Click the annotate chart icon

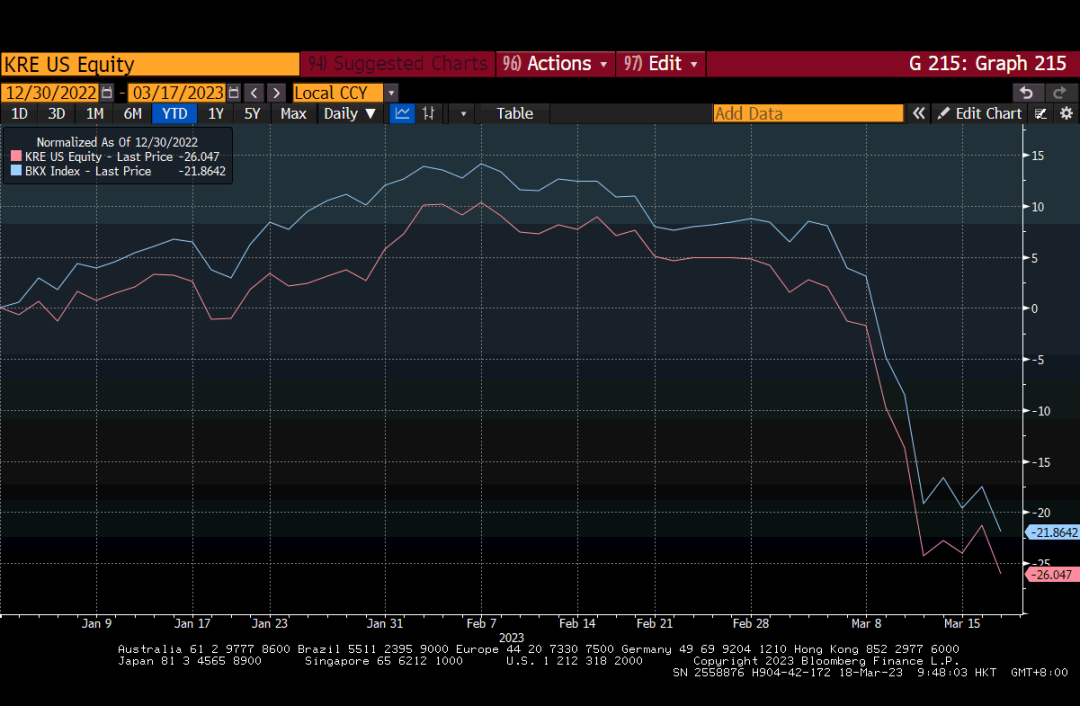pyautogui.click(x=1041, y=113)
